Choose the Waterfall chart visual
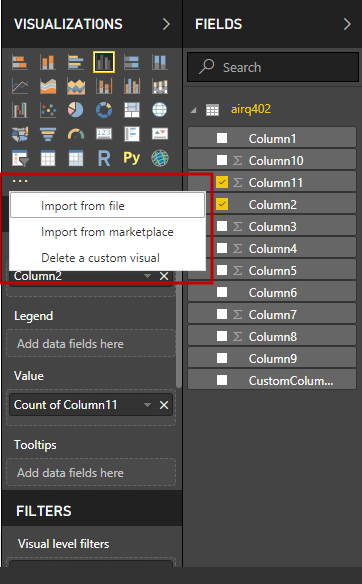The height and width of the screenshot is (584, 362). pos(20,110)
